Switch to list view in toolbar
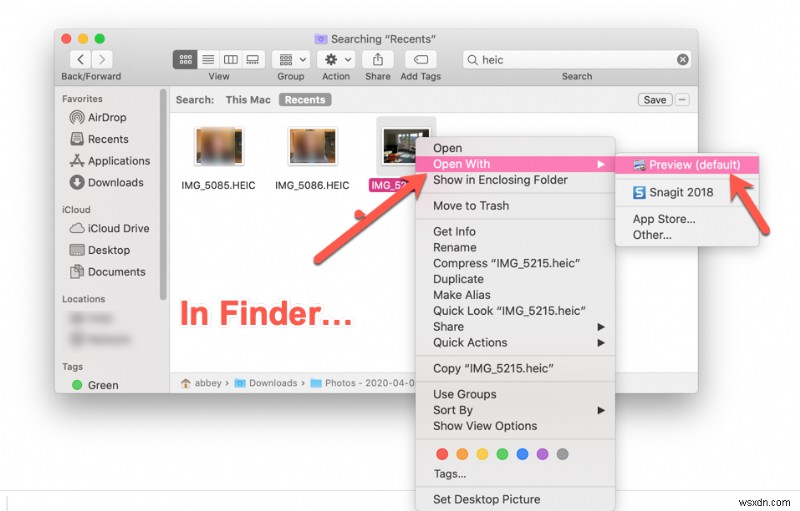800x511 pixels. coord(208,60)
